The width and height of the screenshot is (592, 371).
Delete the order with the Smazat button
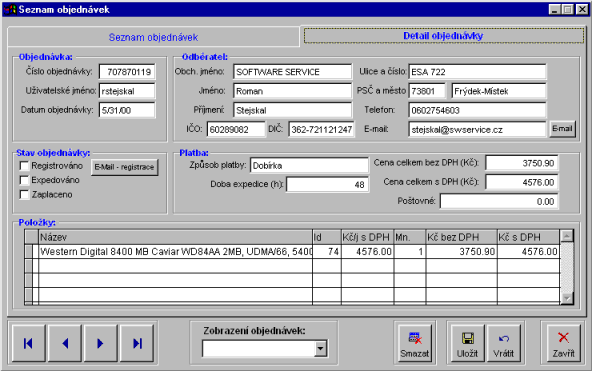point(414,344)
